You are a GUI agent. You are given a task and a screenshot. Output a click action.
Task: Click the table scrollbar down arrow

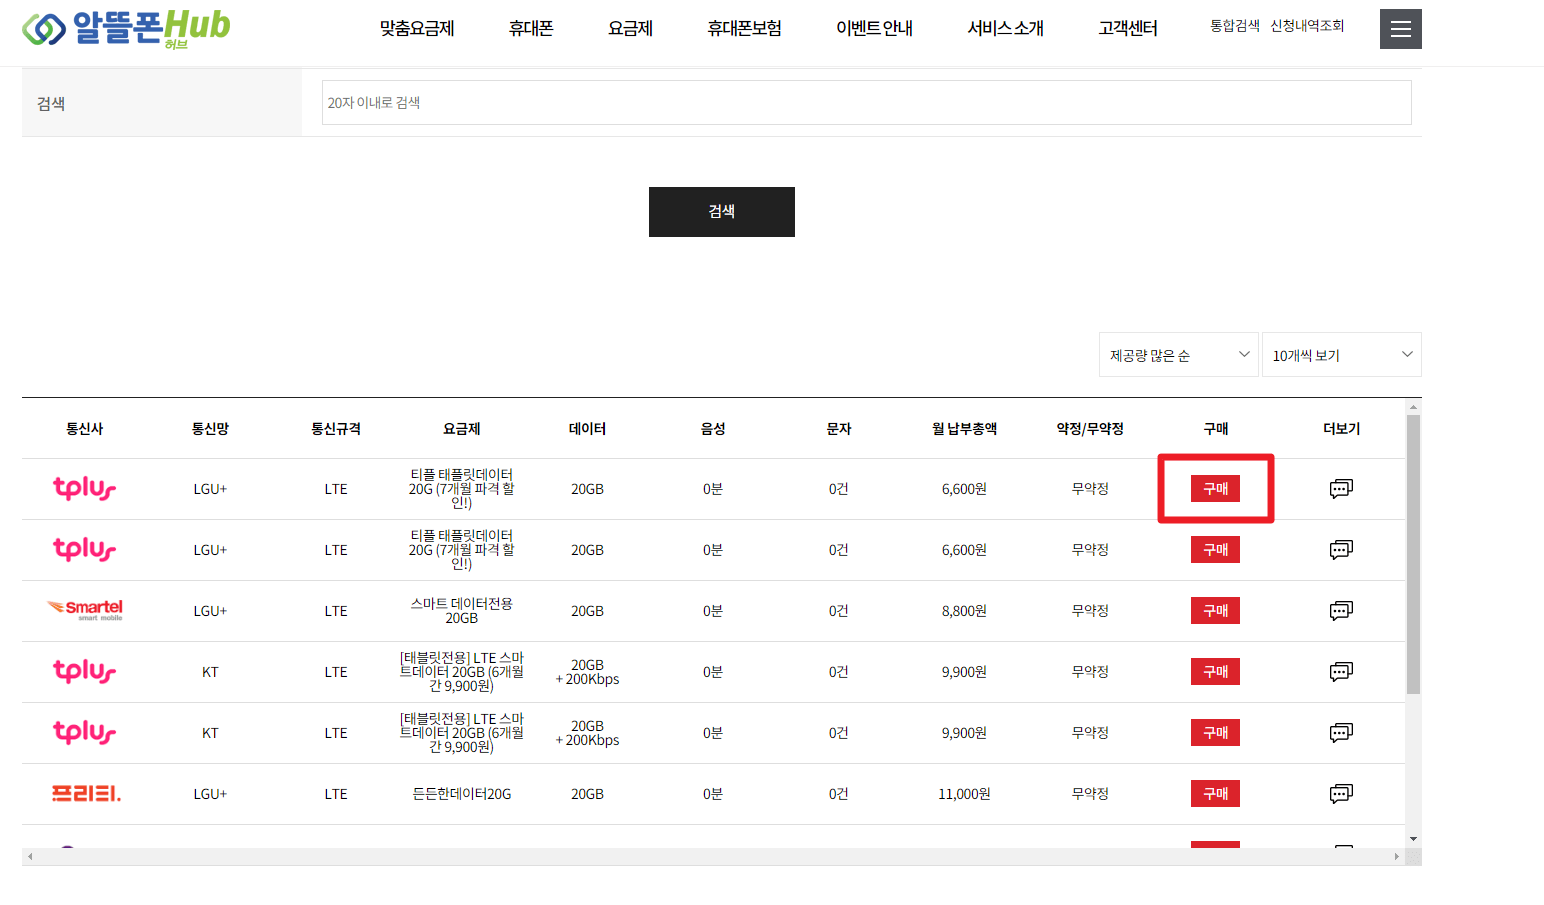click(1413, 839)
